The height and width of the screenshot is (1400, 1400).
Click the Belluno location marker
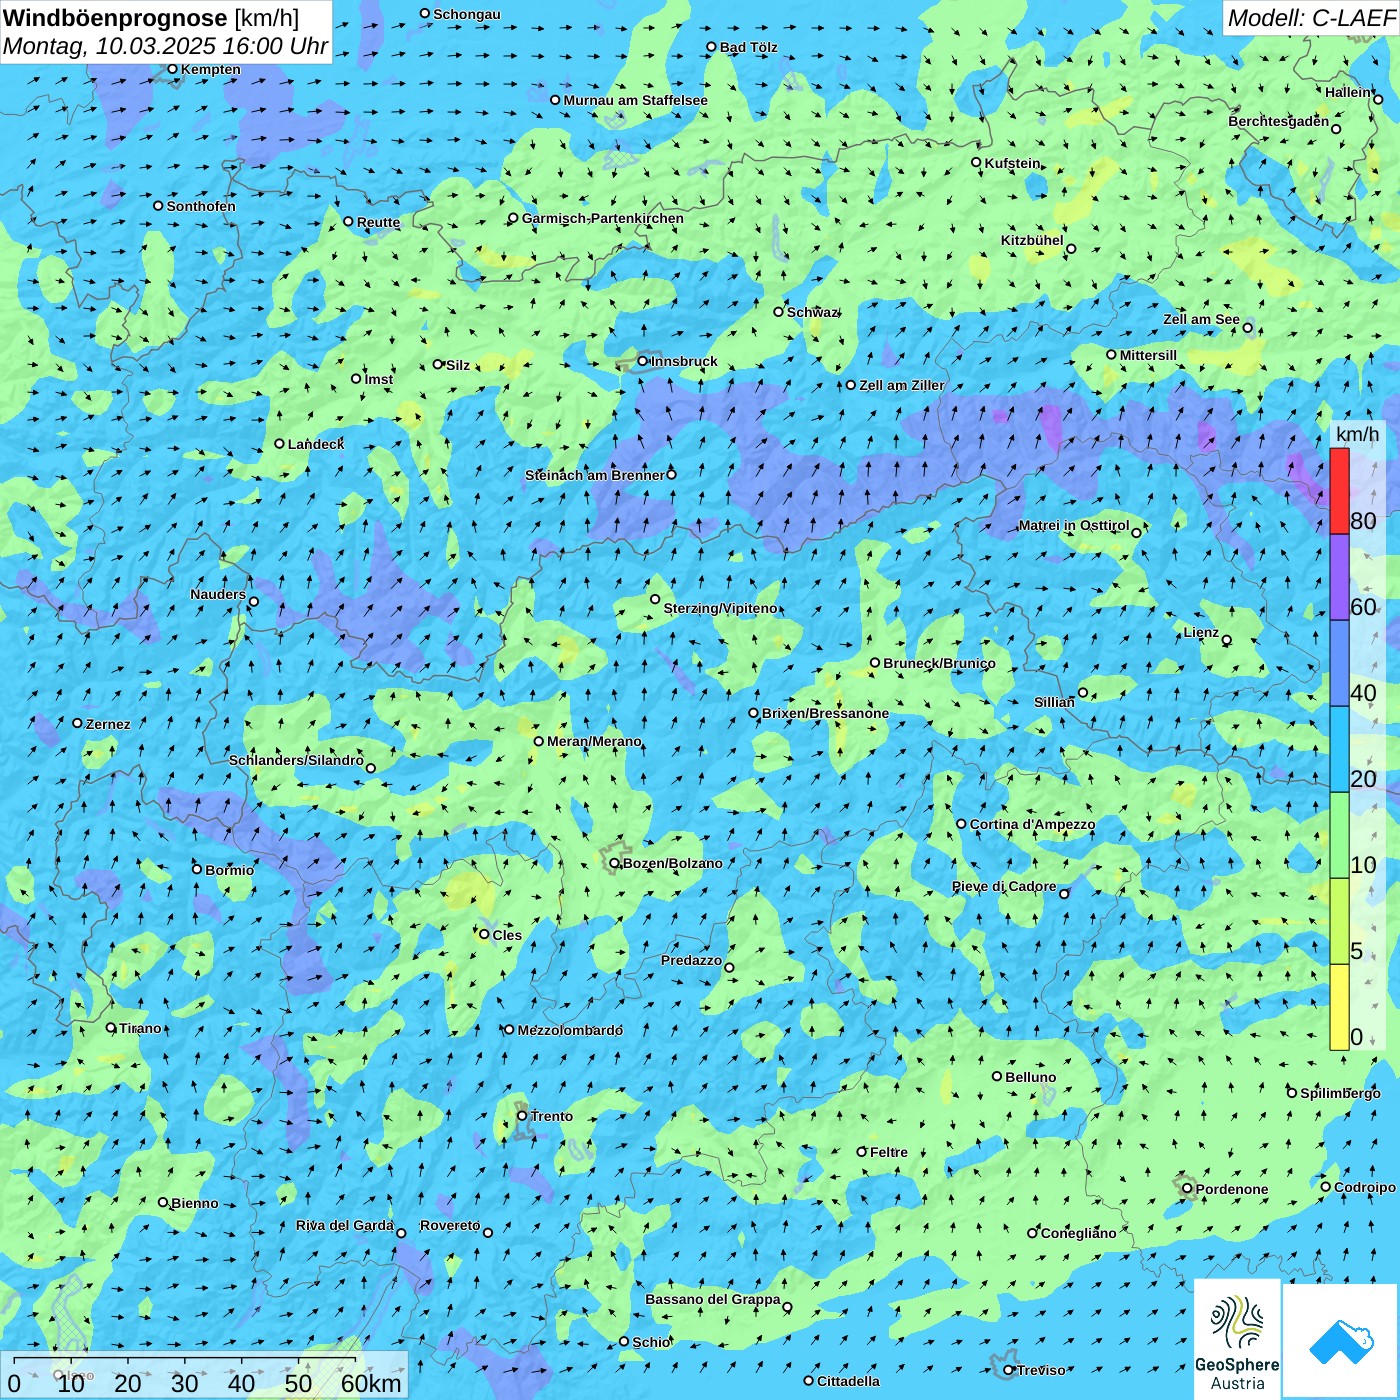(997, 1076)
